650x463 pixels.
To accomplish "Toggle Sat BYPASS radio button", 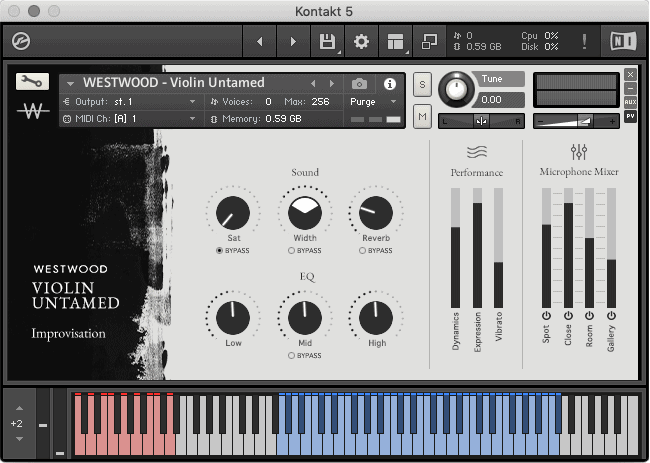I will click(219, 250).
